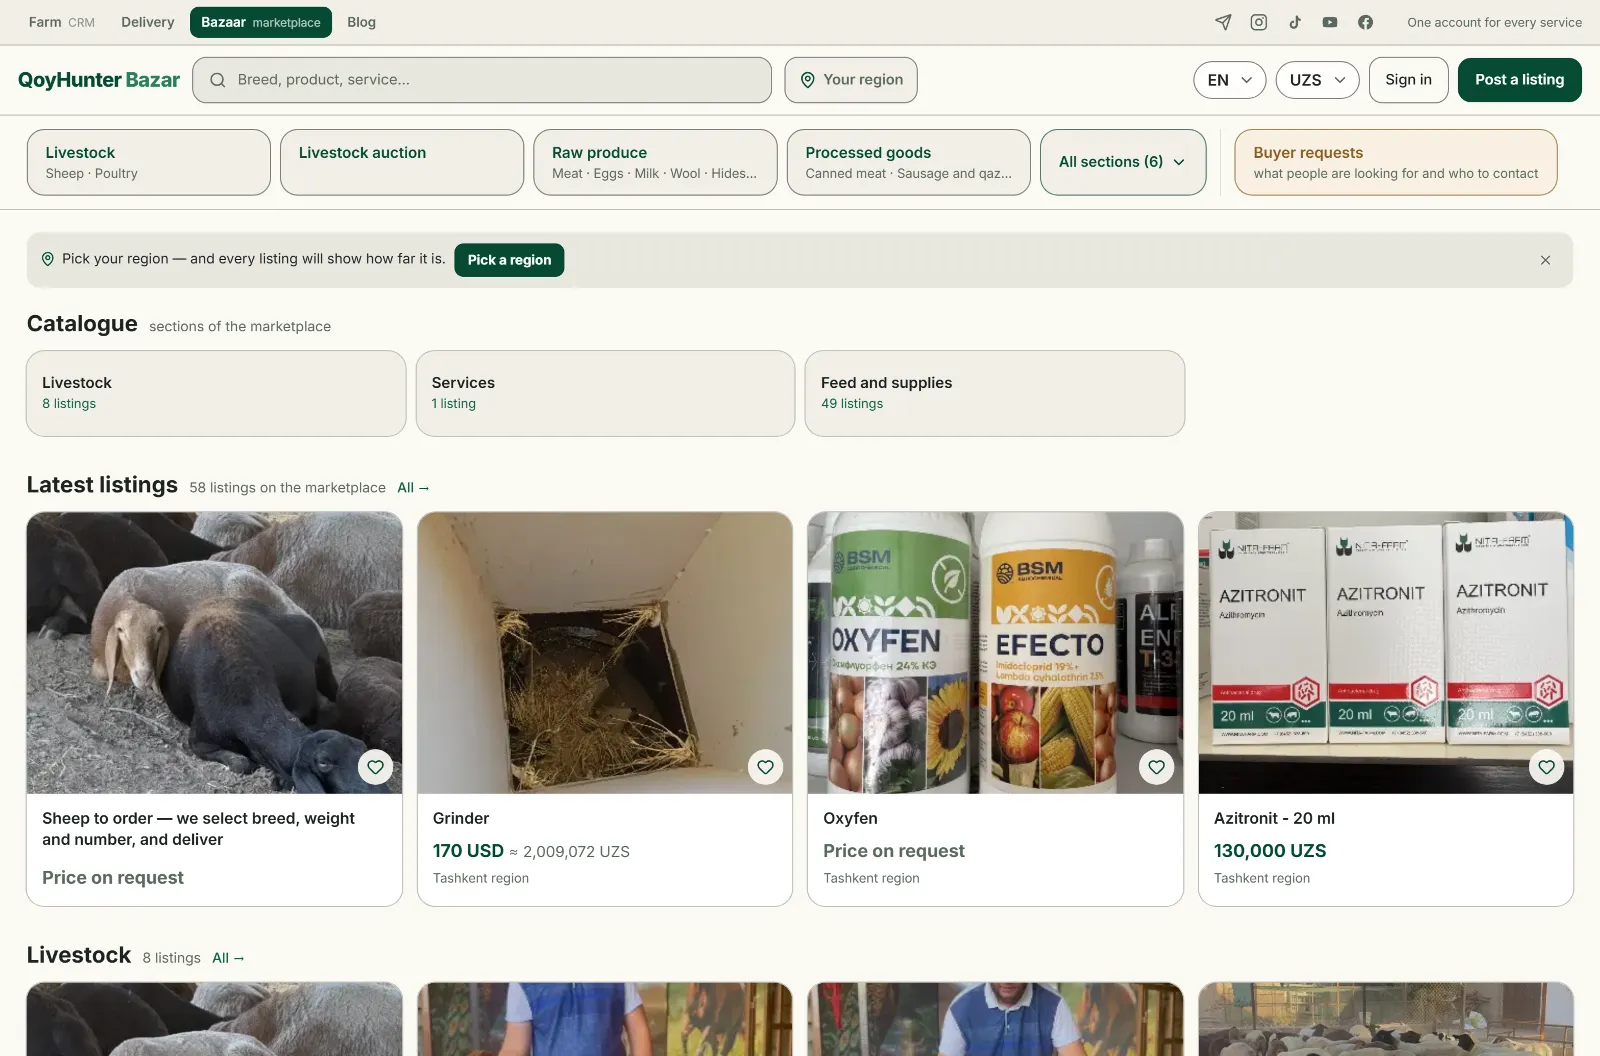The height and width of the screenshot is (1056, 1600).
Task: Open the Grinder photo thumbnail
Action: (605, 653)
